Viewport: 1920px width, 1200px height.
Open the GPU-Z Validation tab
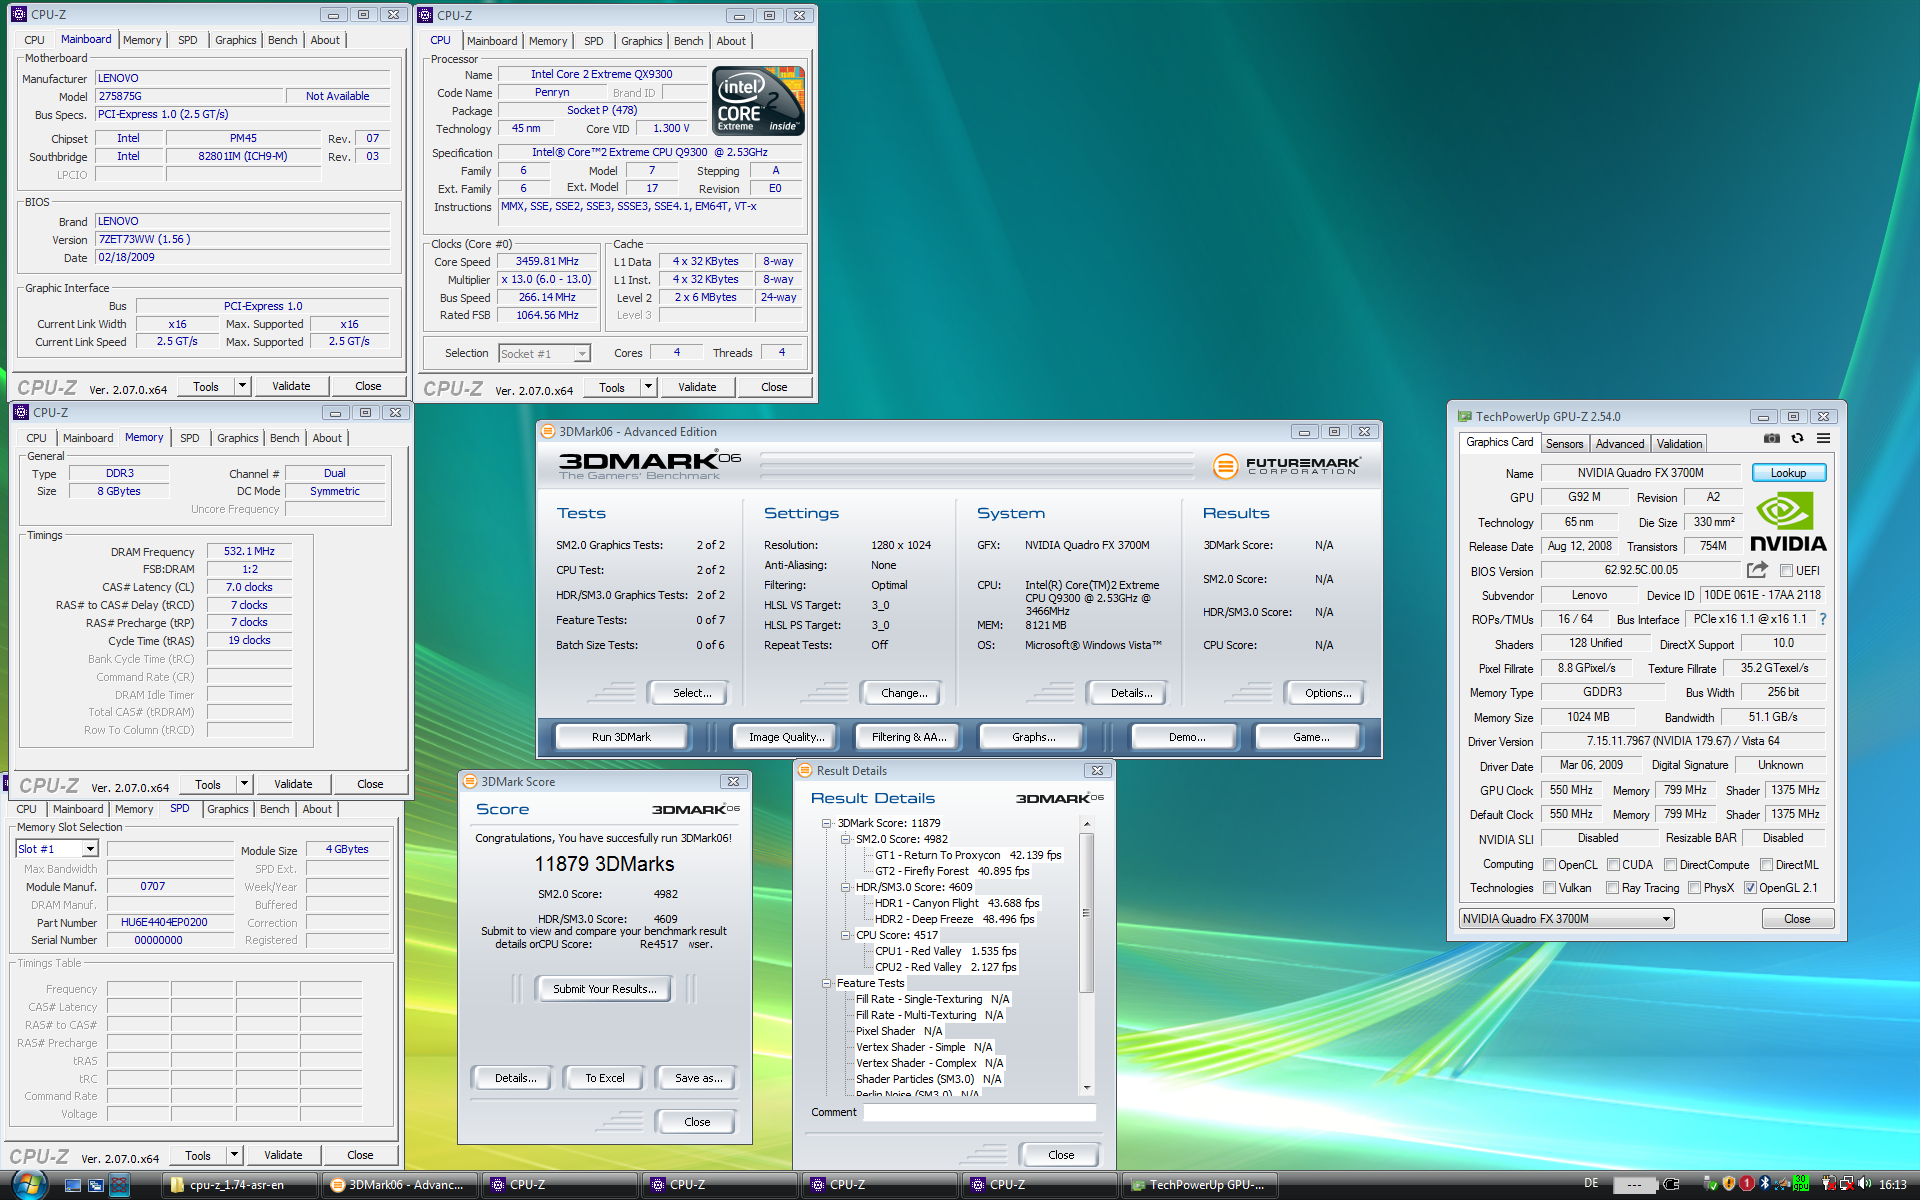tap(1679, 444)
